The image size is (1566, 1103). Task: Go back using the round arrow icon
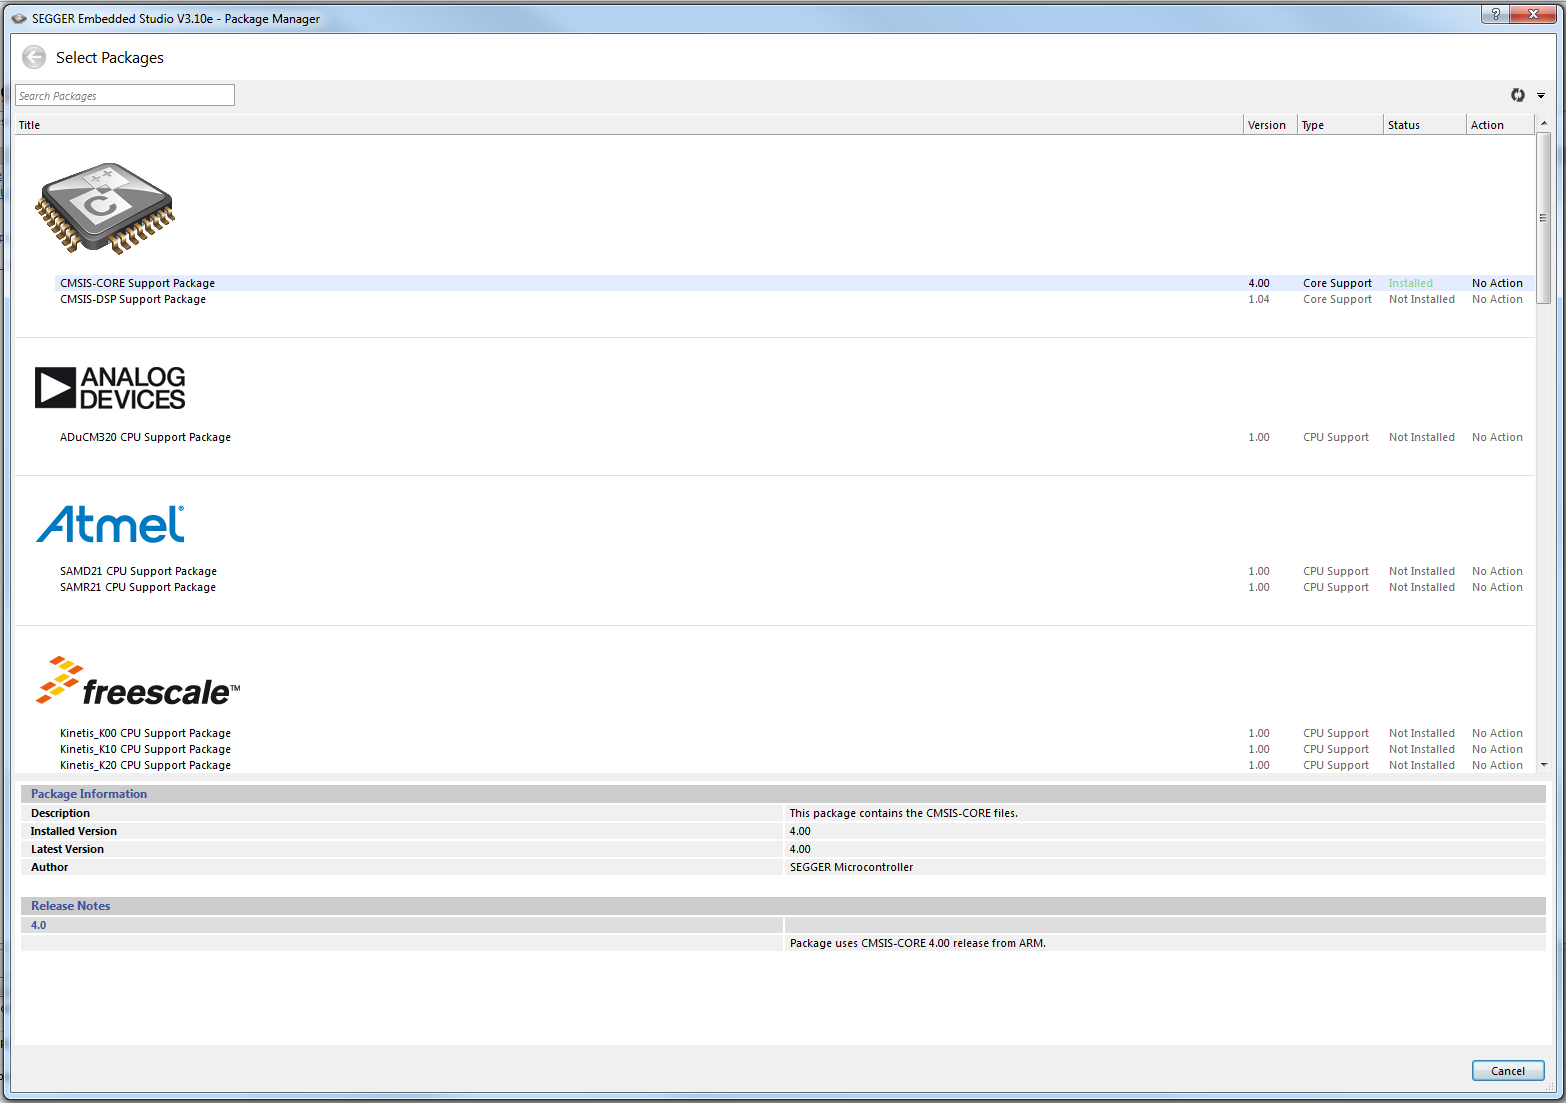pyautogui.click(x=34, y=57)
